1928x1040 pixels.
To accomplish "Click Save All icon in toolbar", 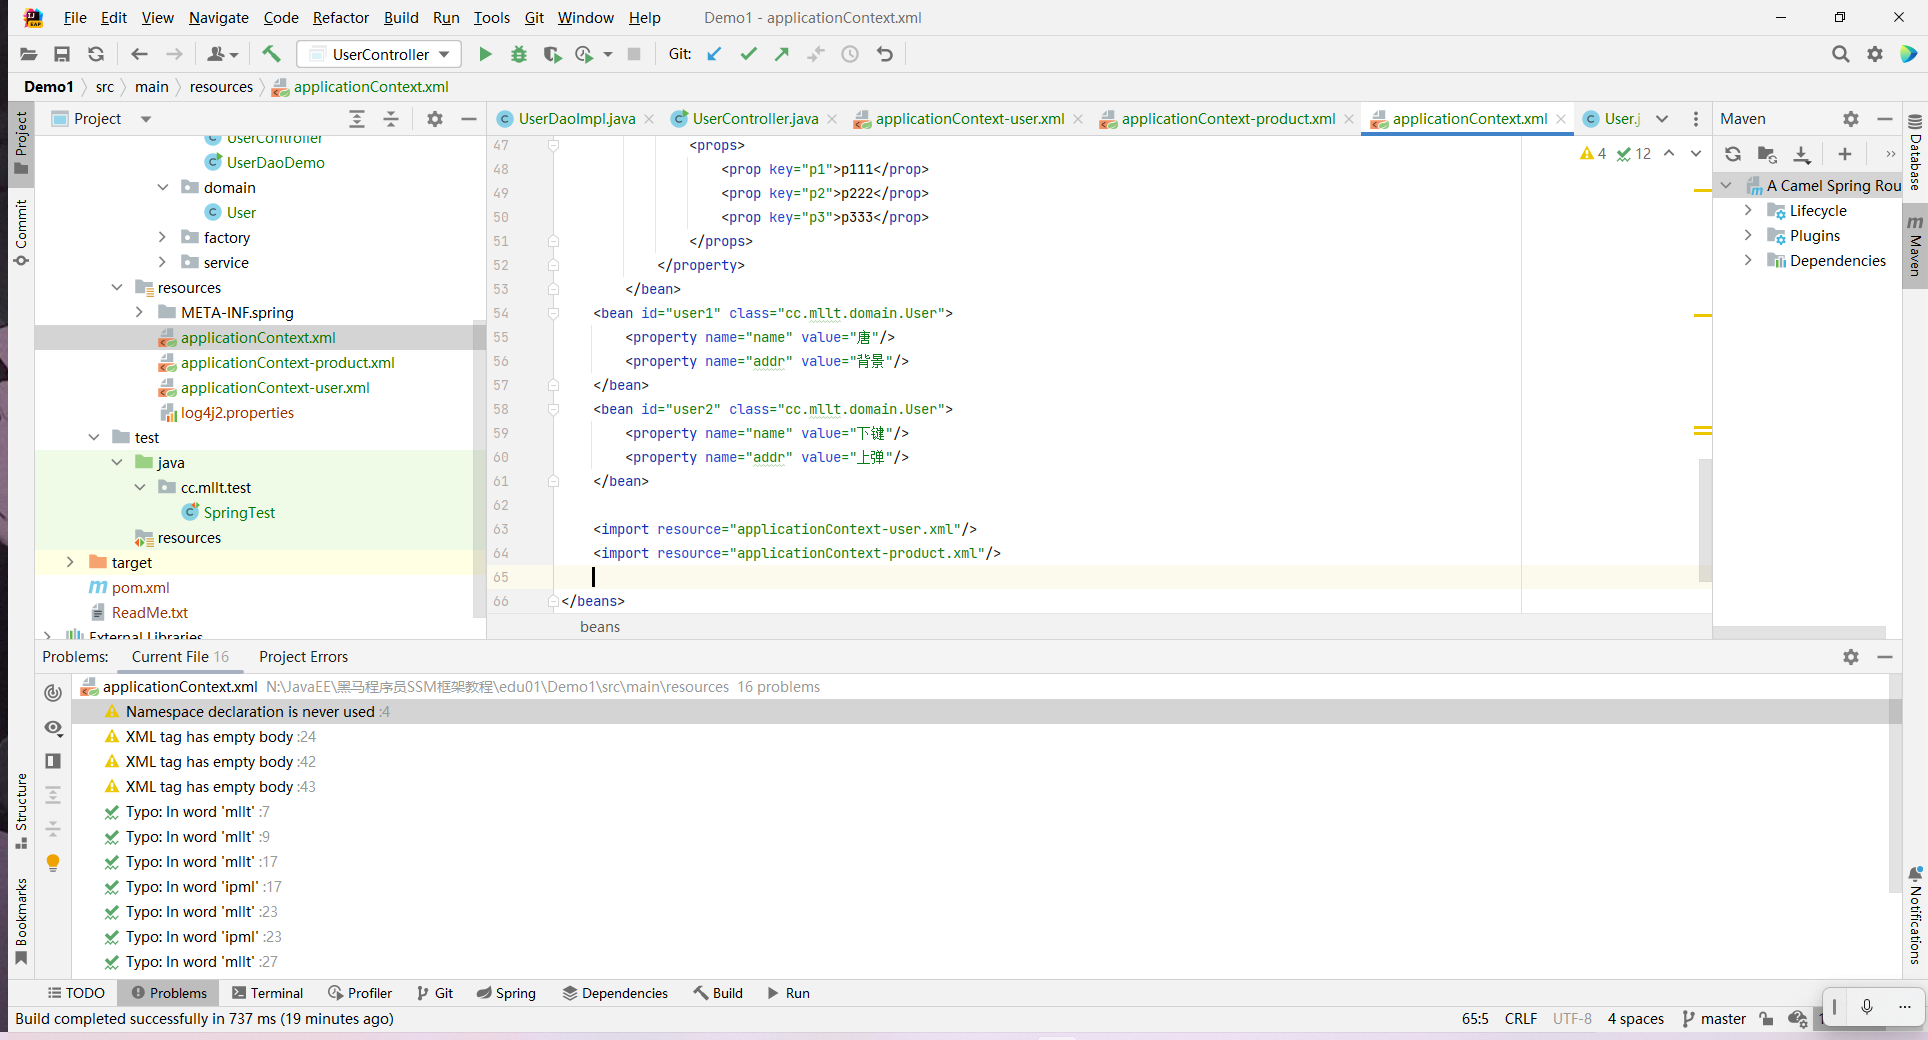I will coord(62,54).
